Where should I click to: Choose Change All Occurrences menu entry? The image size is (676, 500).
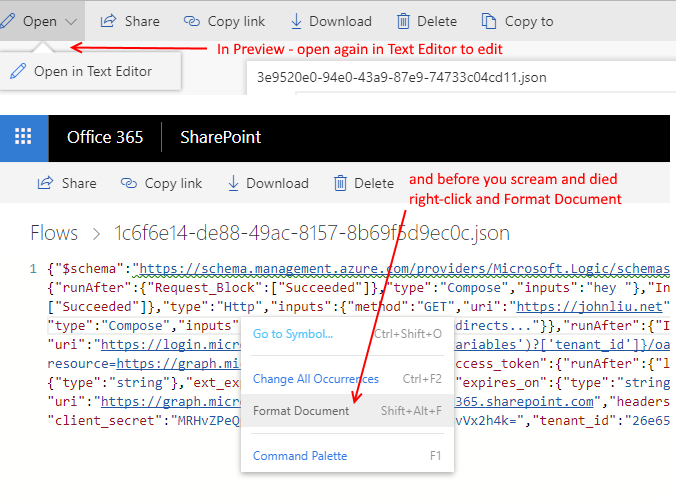click(315, 379)
